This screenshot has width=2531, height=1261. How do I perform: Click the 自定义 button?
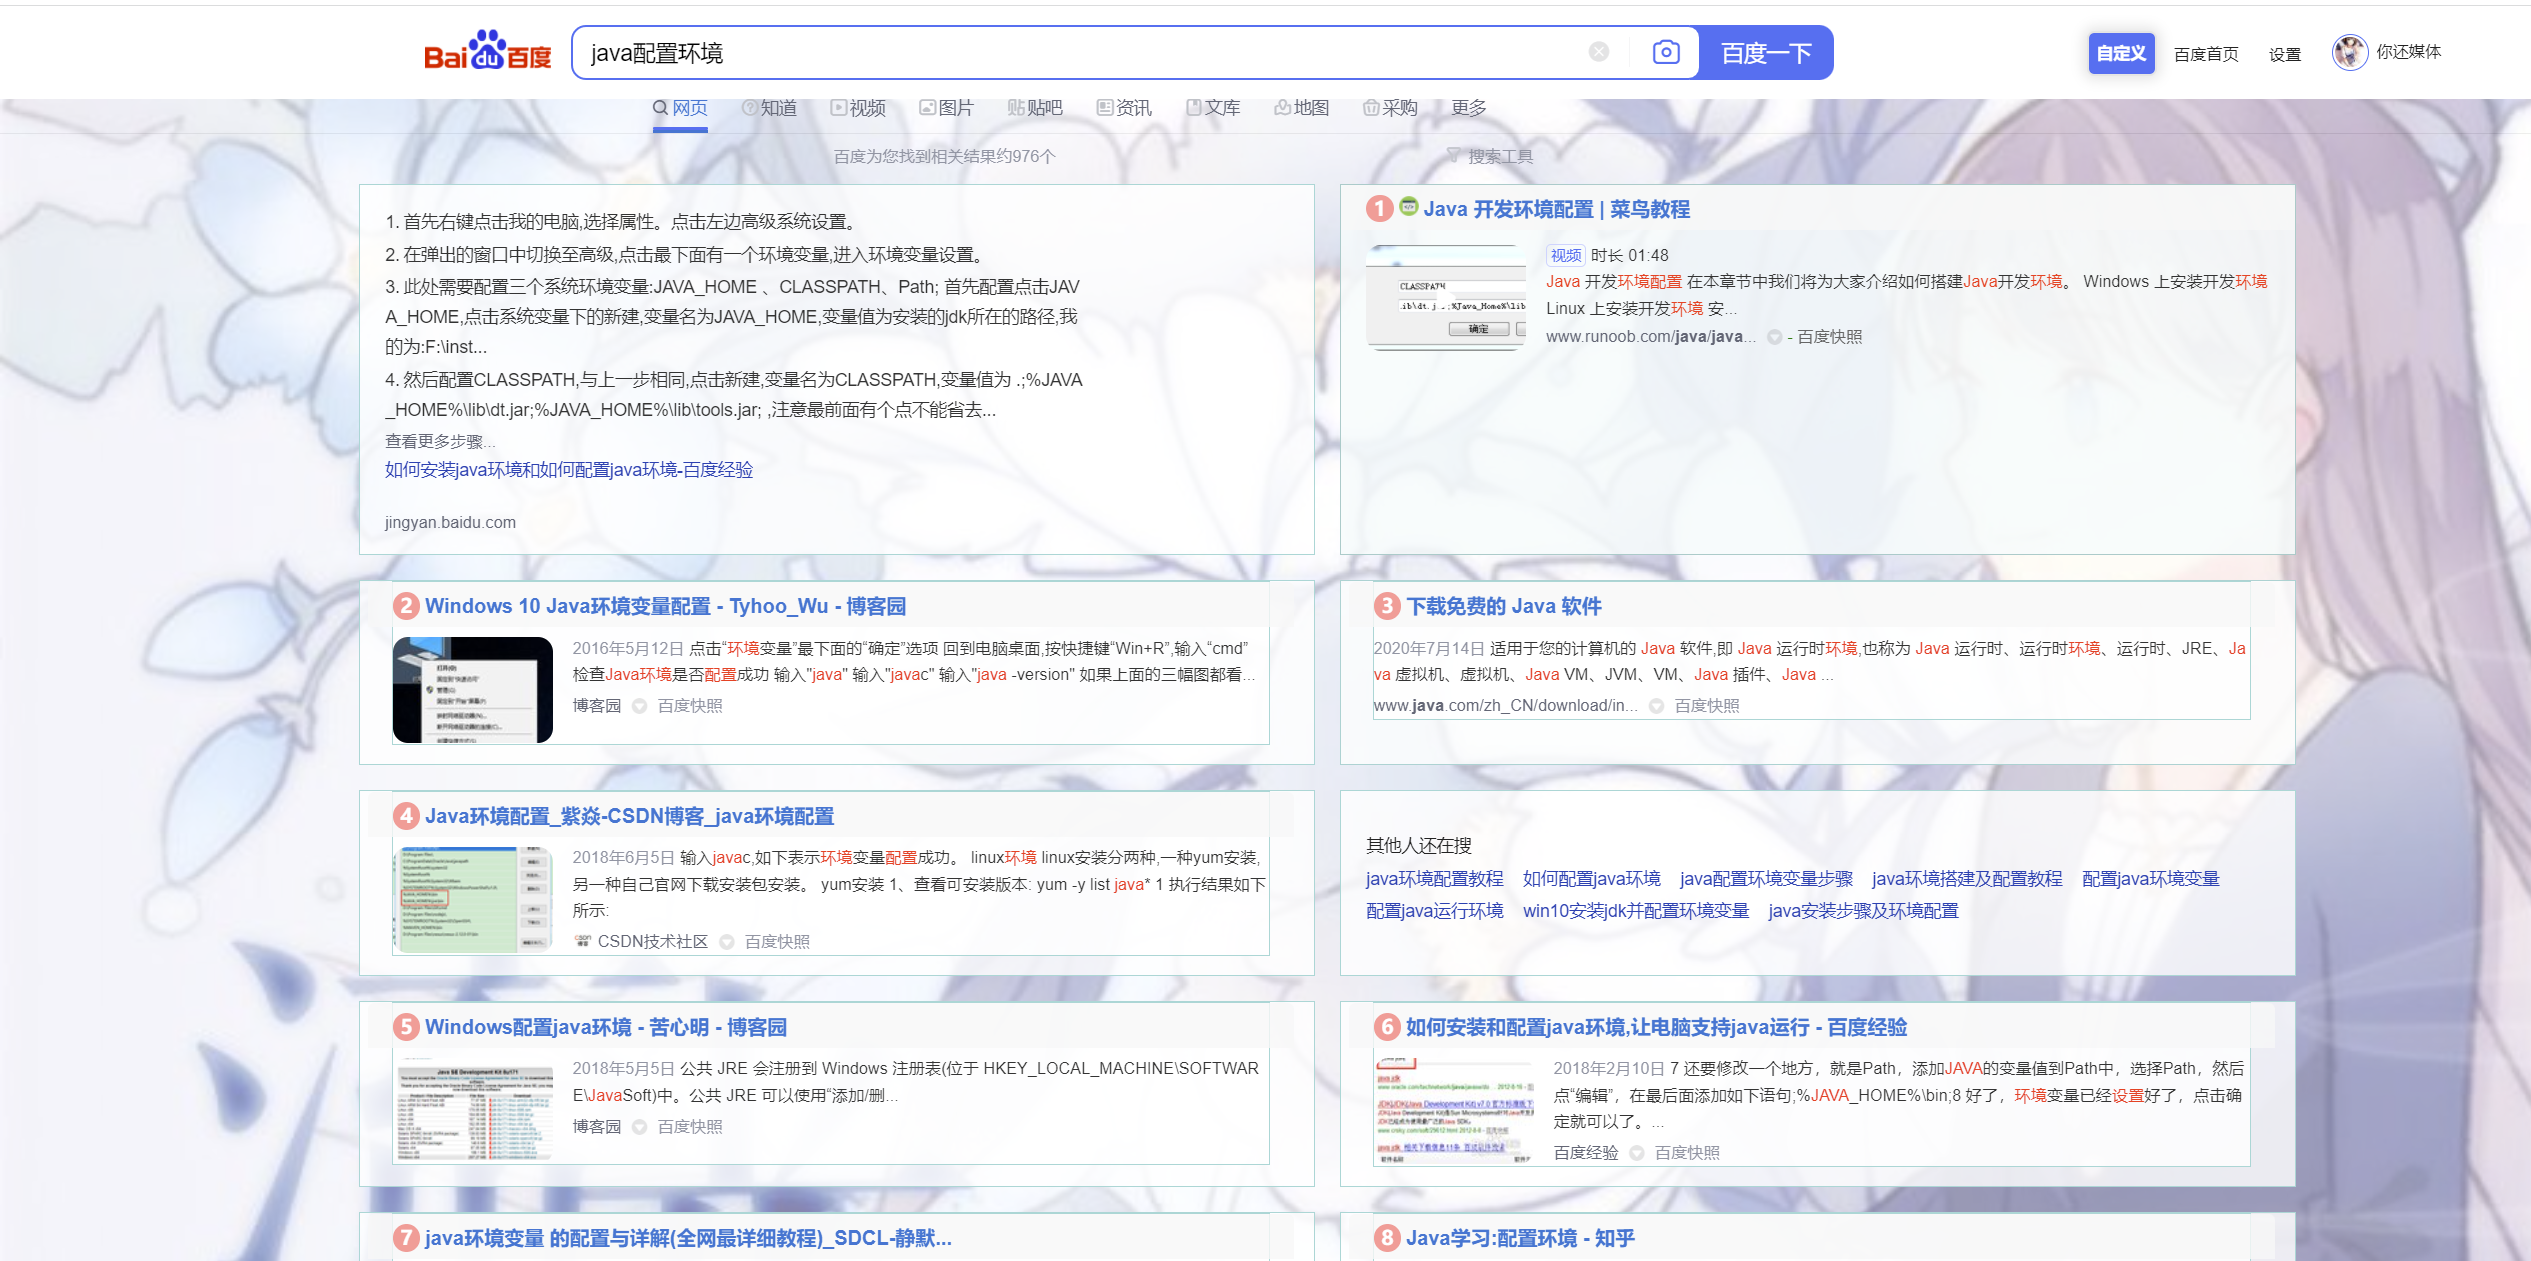point(2120,53)
